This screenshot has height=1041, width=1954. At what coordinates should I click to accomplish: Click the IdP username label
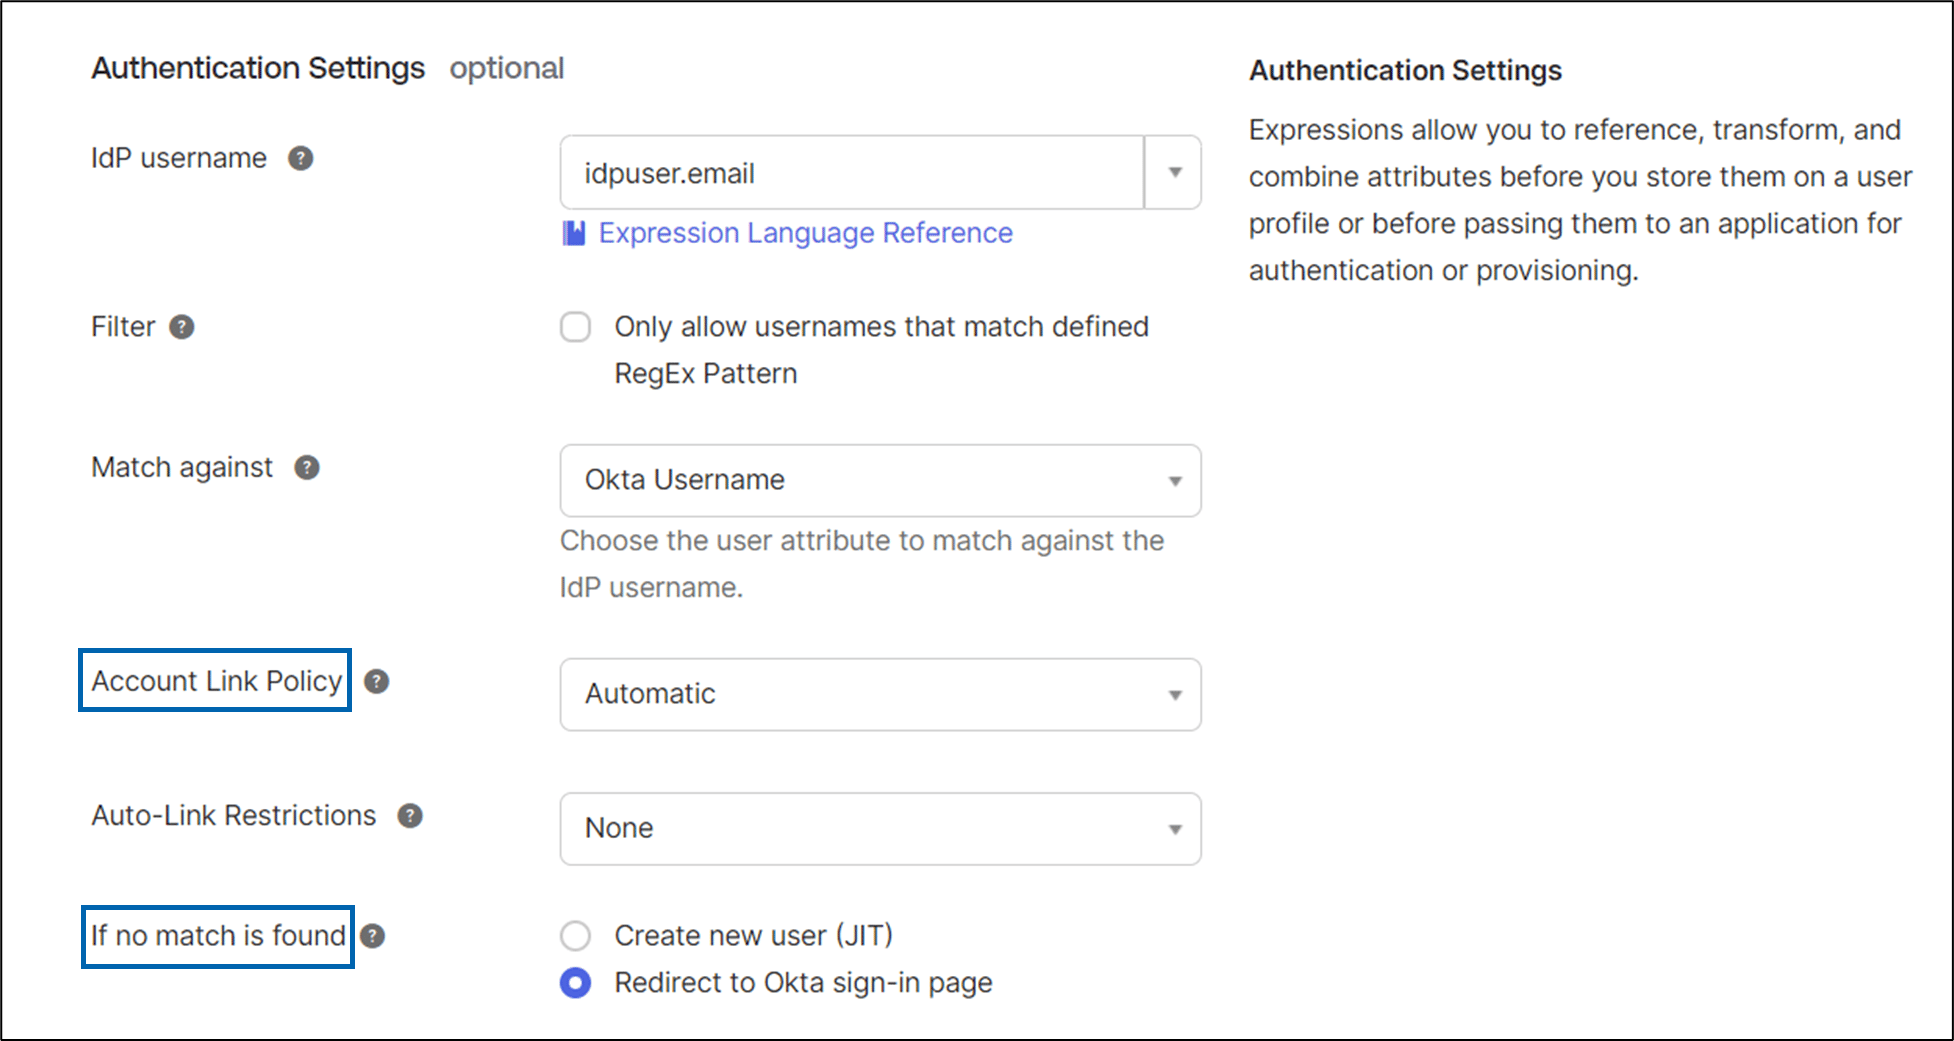(x=179, y=158)
